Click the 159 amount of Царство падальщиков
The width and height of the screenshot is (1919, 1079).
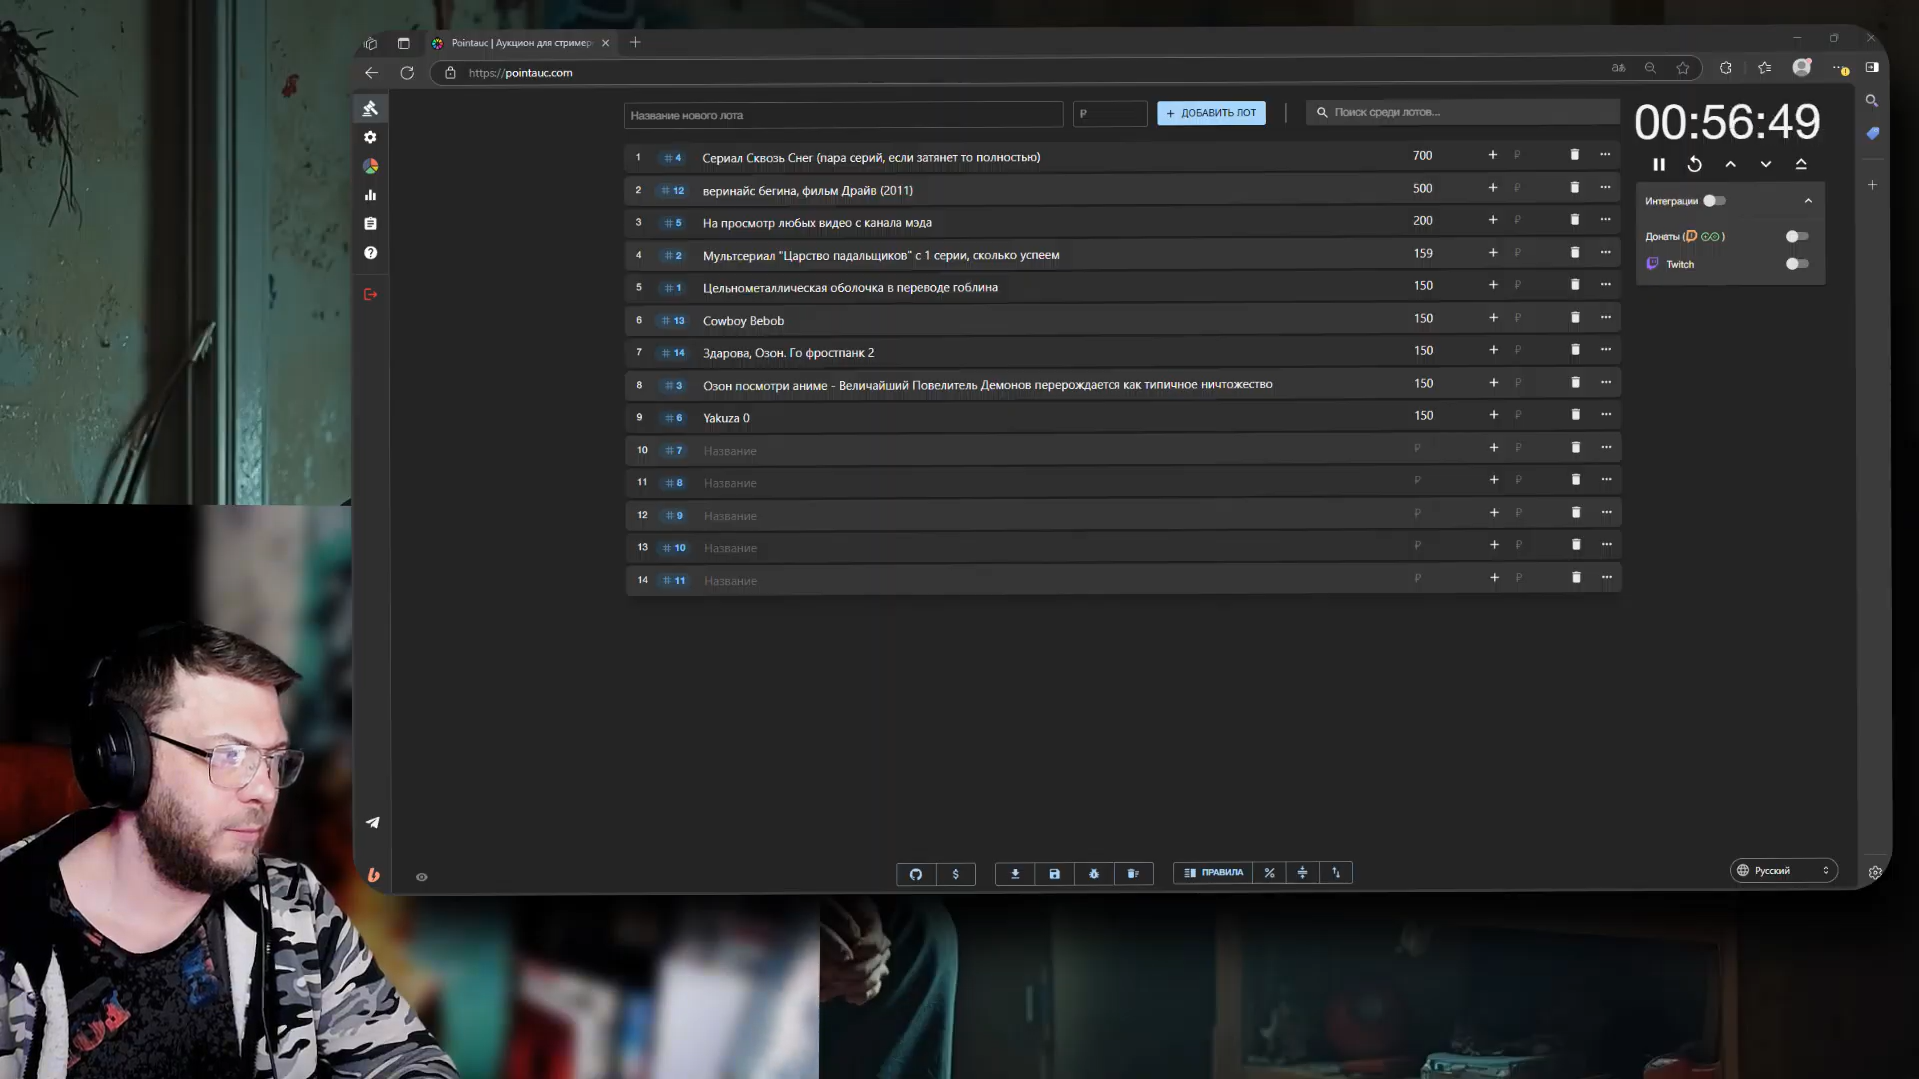1422,253
